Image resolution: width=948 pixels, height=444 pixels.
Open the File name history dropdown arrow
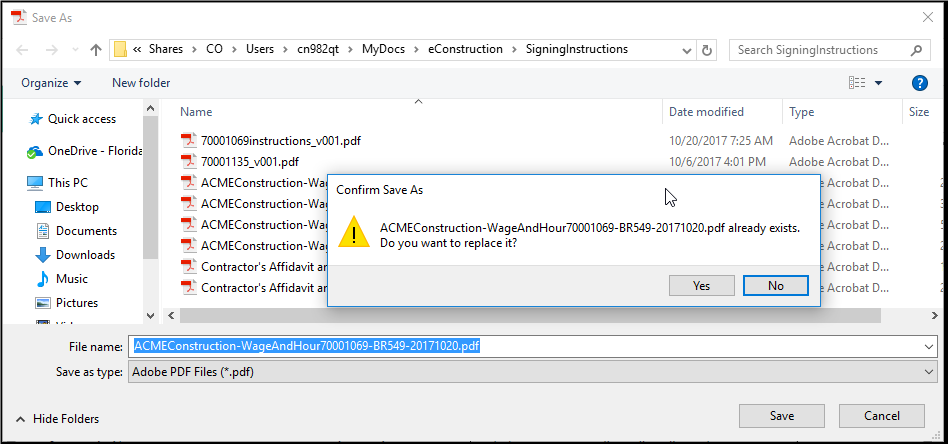click(930, 346)
